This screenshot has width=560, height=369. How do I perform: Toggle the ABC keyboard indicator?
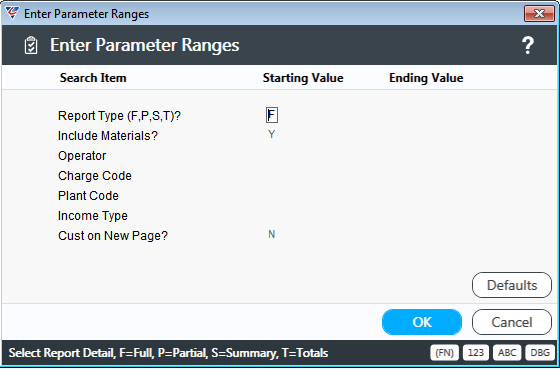pyautogui.click(x=507, y=353)
